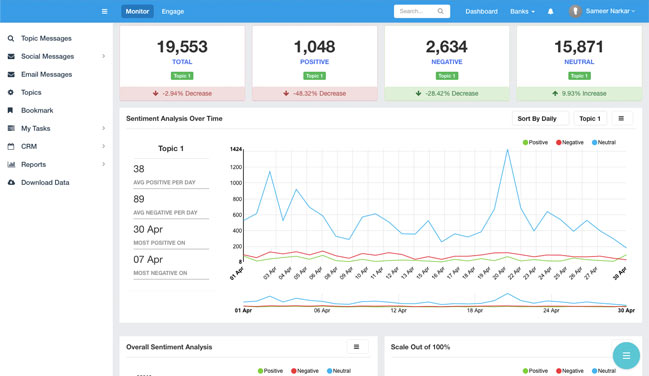Toggle Positive series in chart legend
649x376 pixels.
[535, 142]
